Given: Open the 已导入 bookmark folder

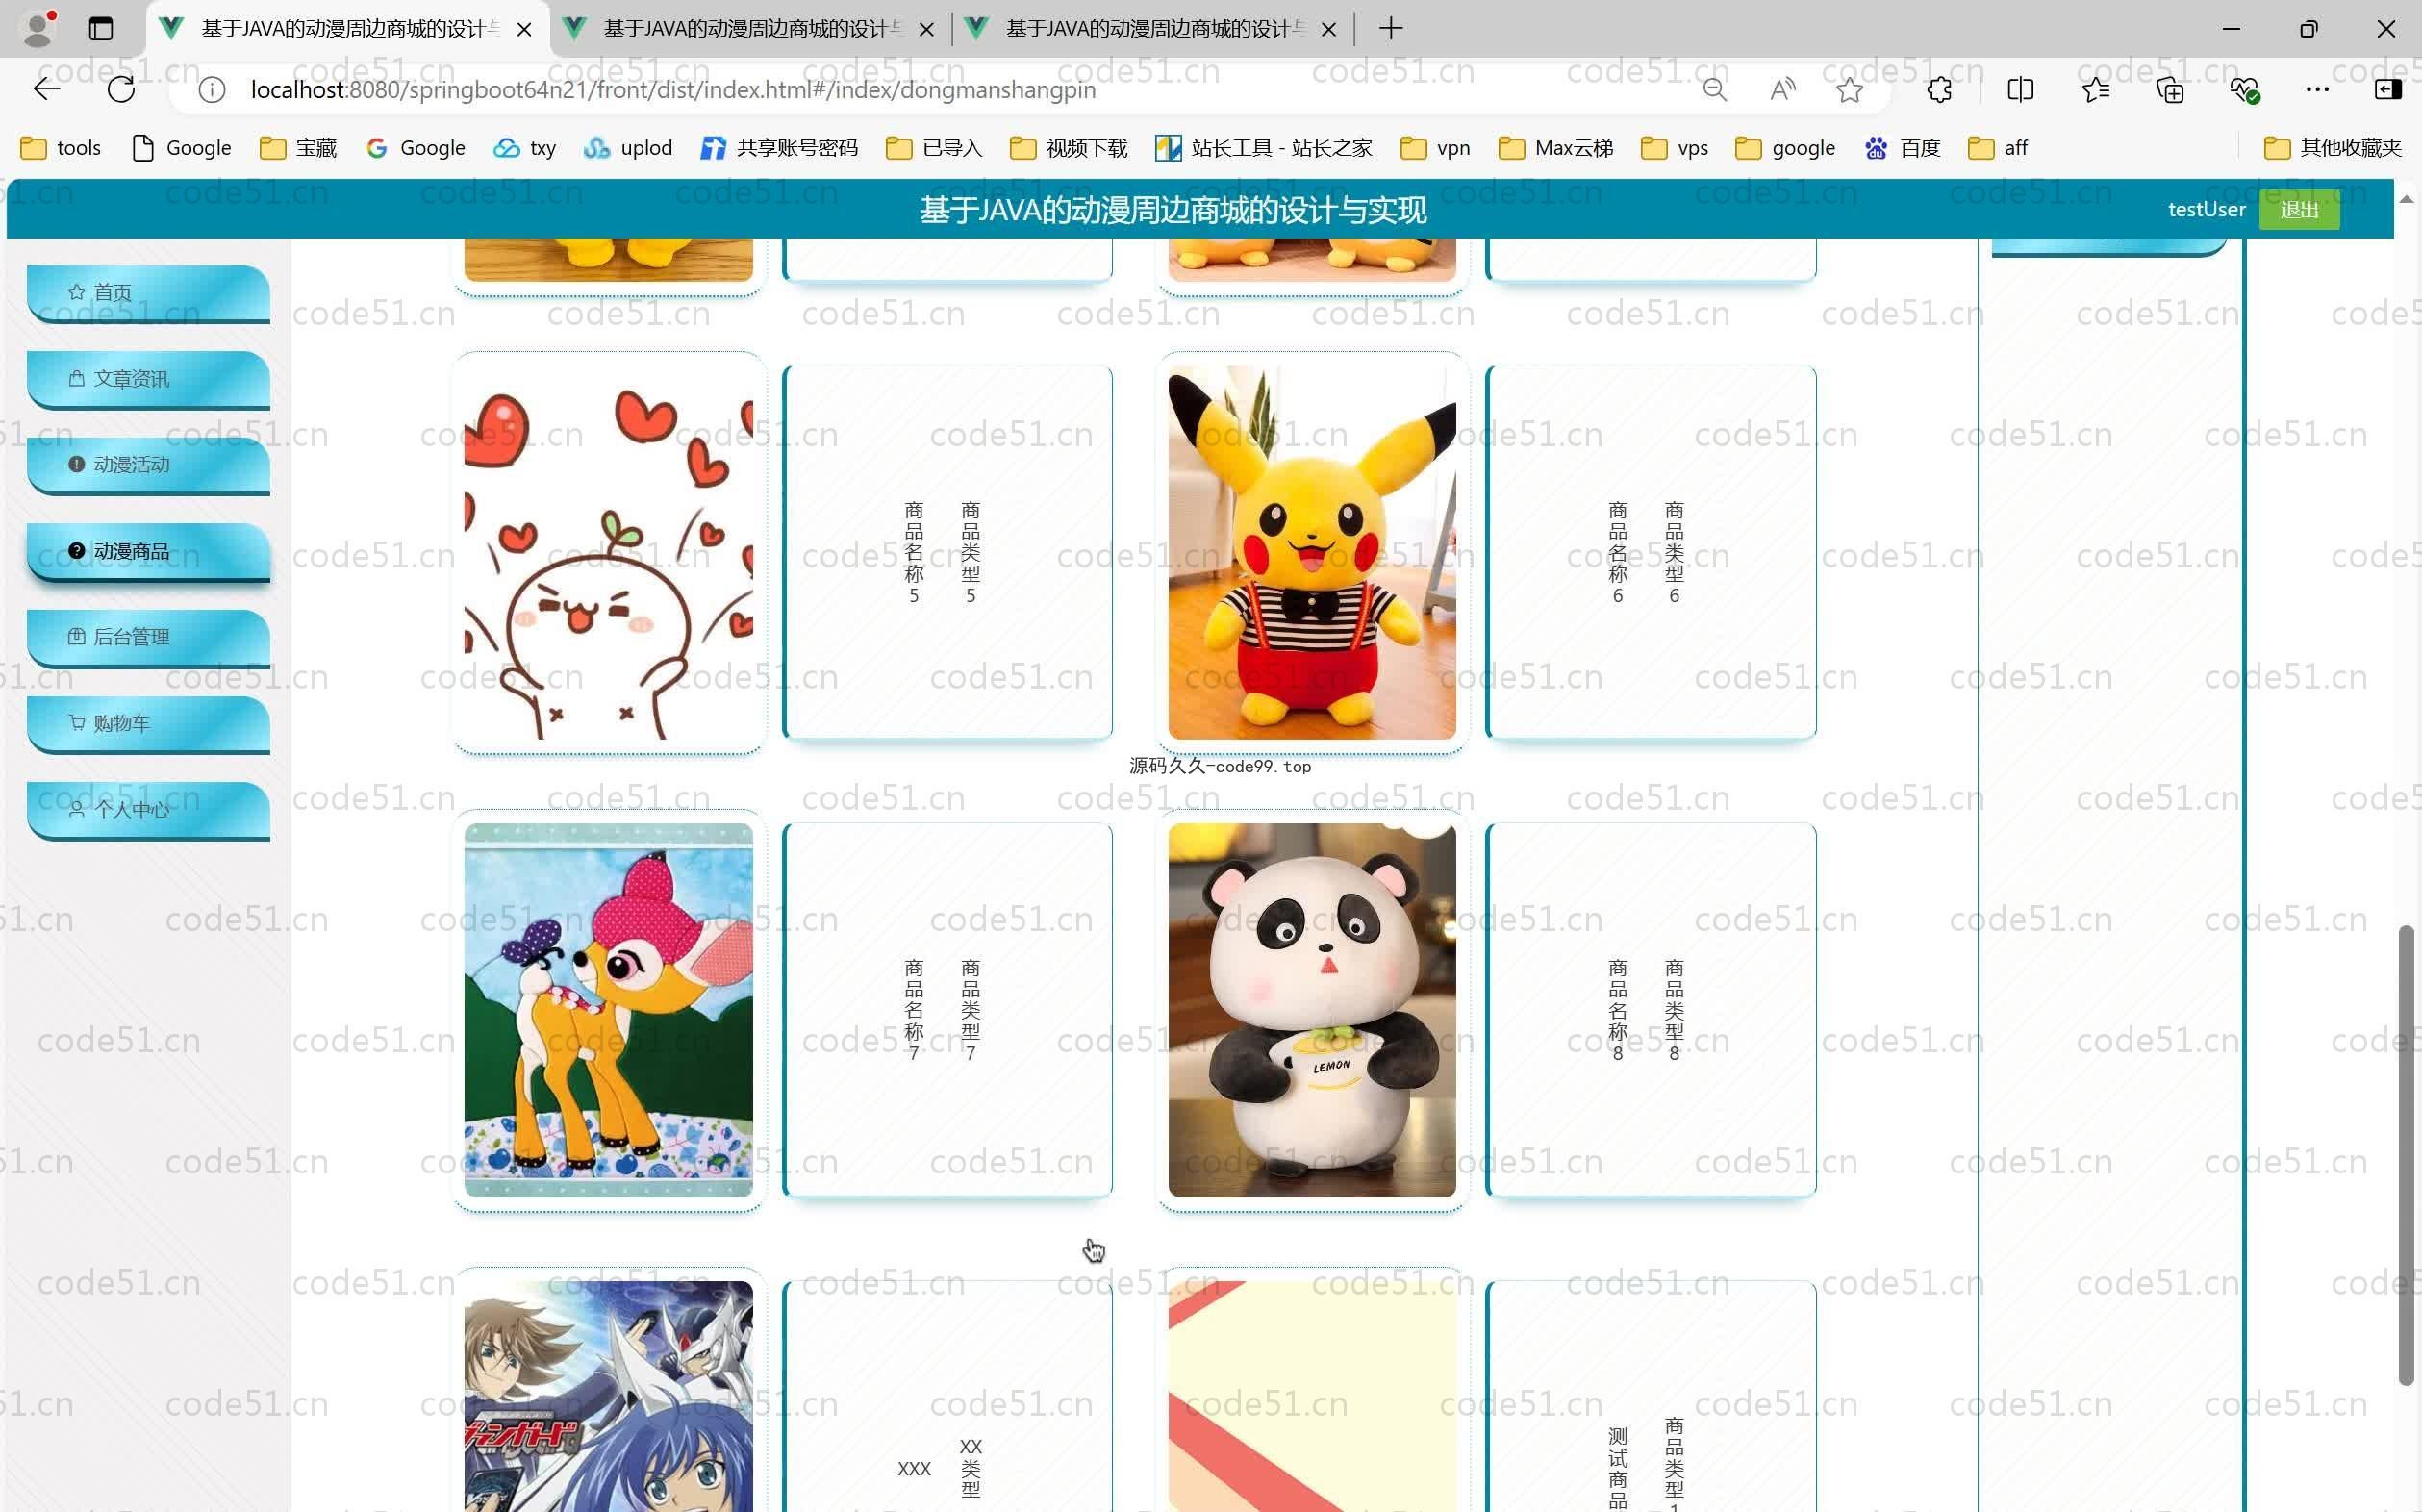Looking at the screenshot, I should 934,148.
